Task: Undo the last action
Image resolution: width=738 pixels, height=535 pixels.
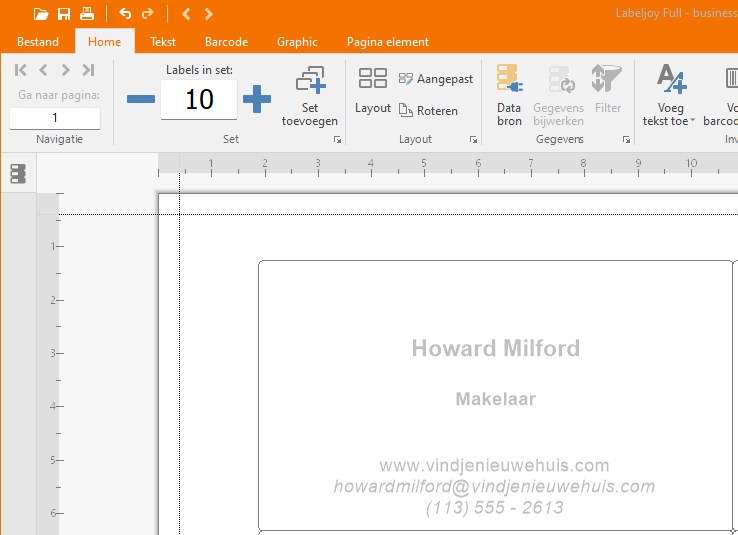Action: pyautogui.click(x=125, y=14)
